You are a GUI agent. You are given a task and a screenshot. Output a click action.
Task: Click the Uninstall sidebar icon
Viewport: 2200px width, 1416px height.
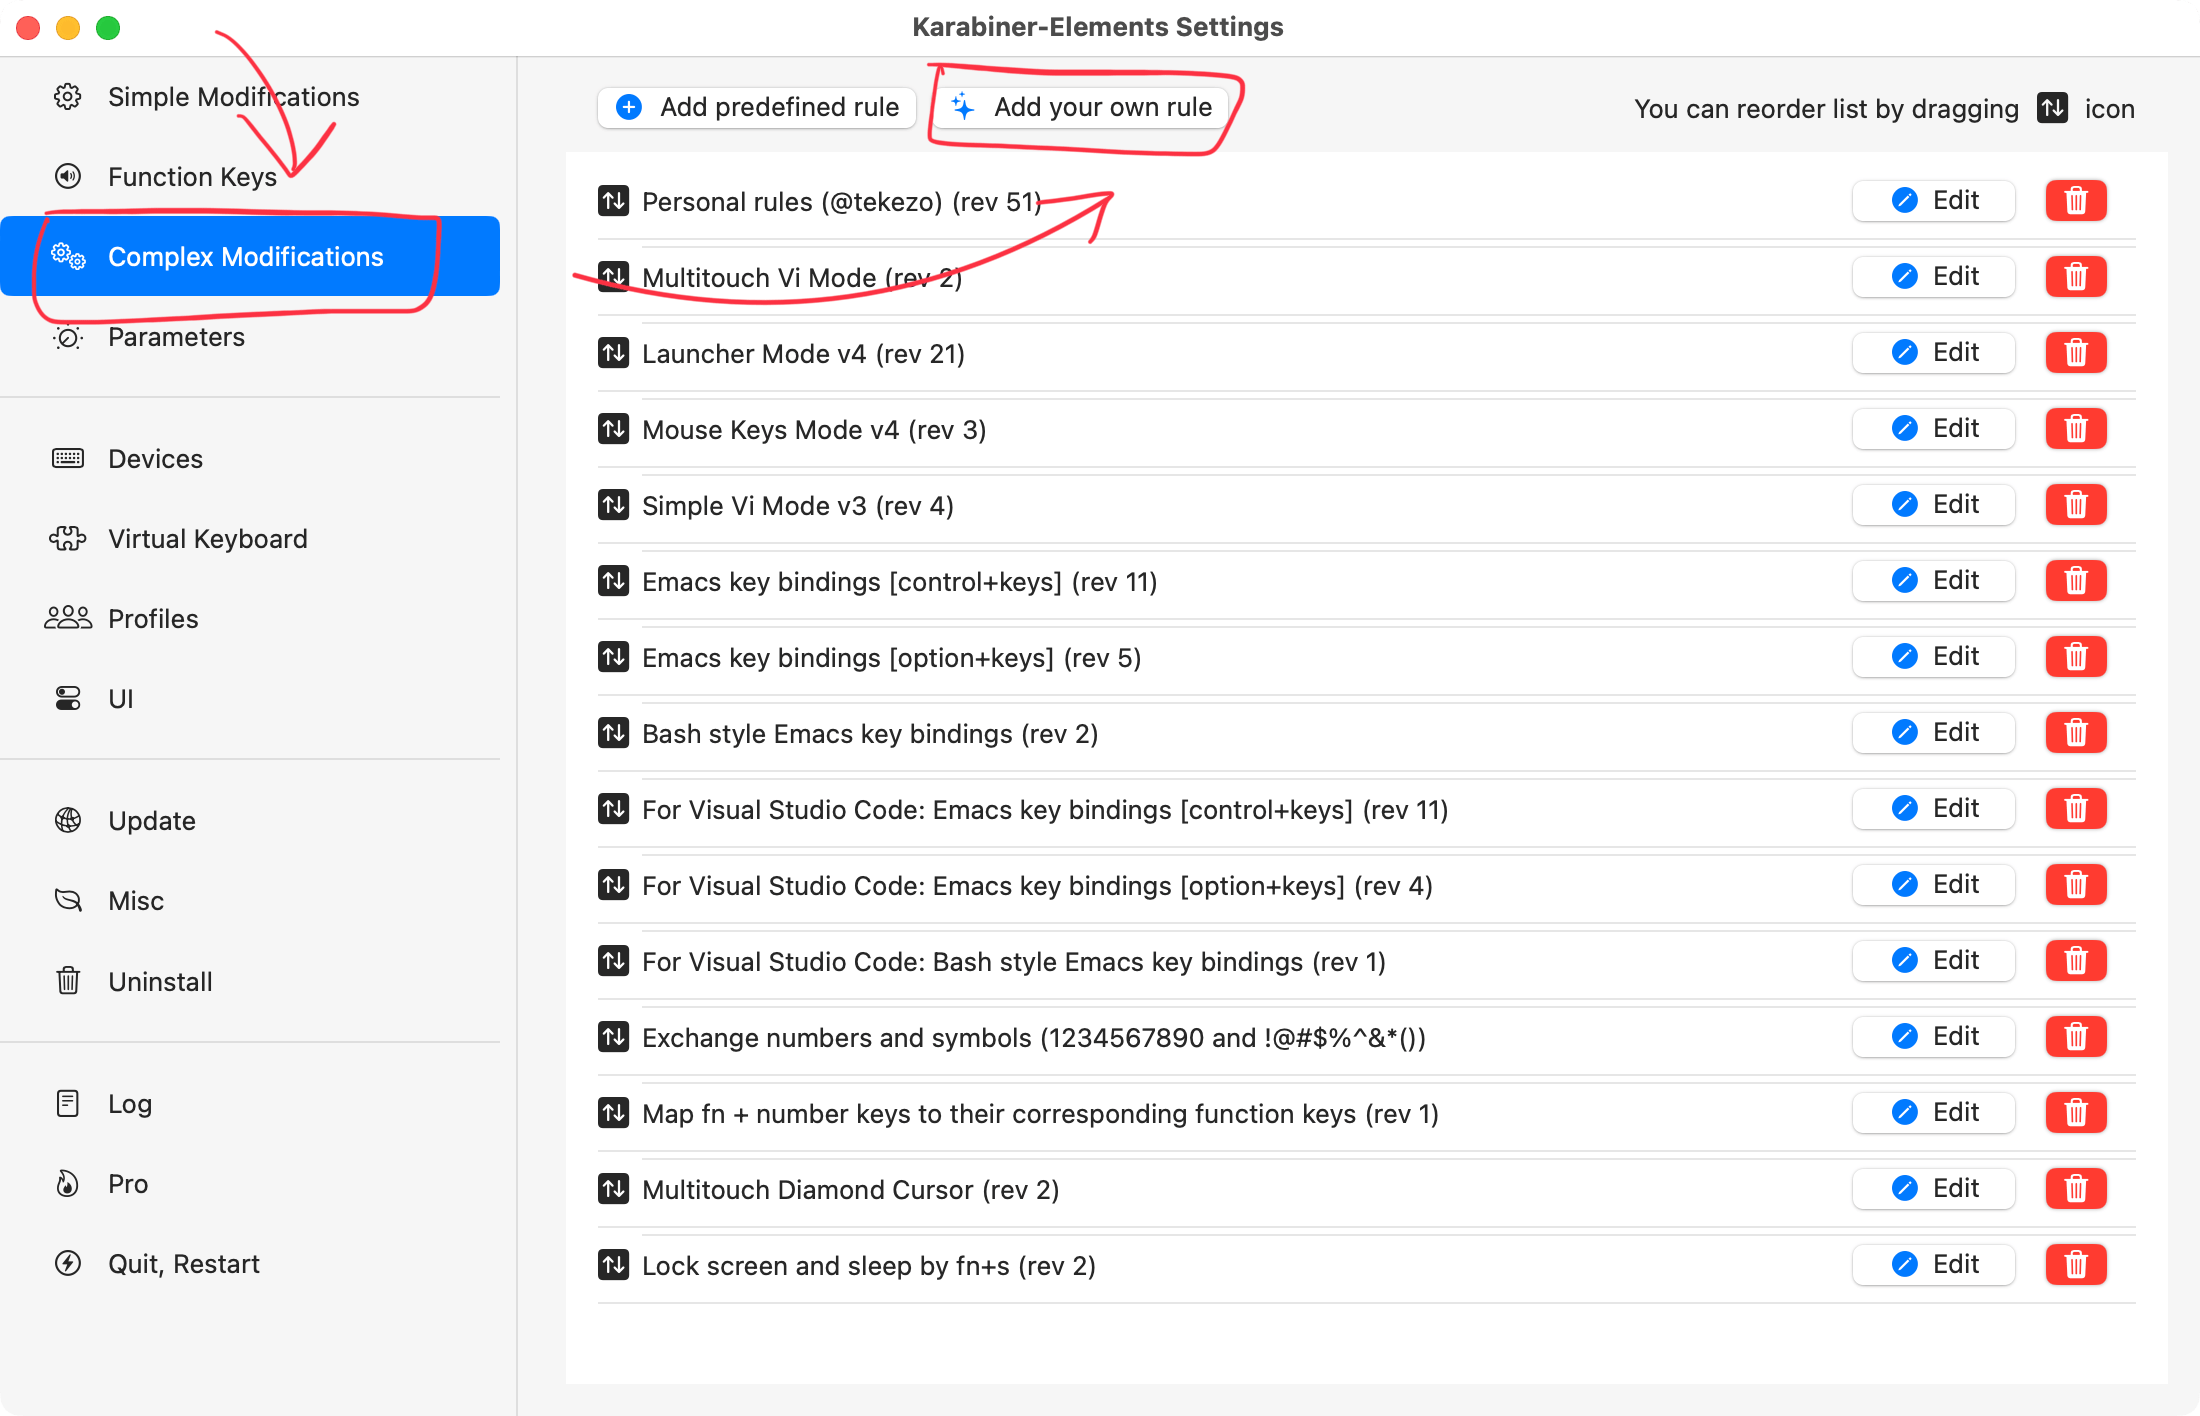point(69,980)
